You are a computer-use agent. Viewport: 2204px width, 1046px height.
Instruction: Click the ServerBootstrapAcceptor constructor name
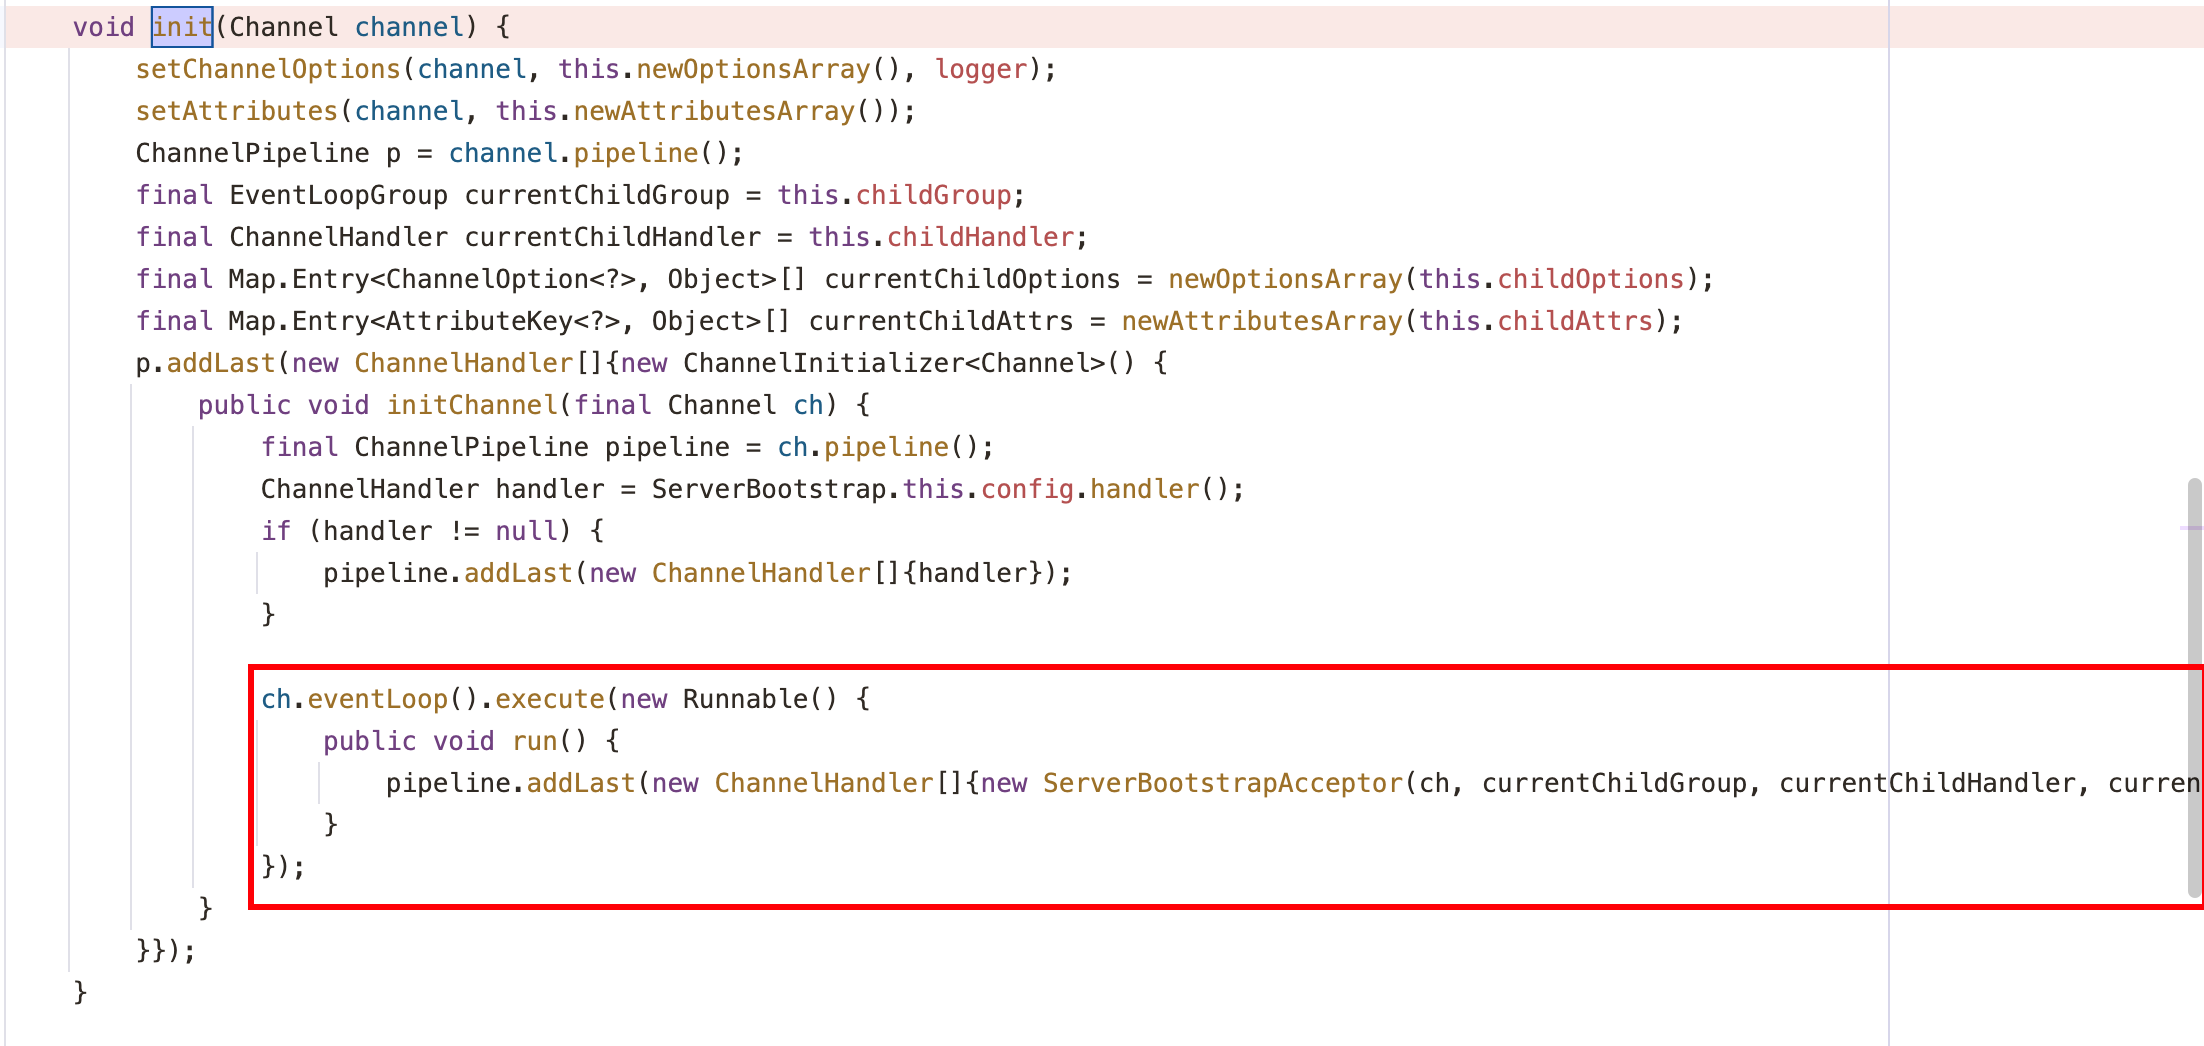coord(1222,783)
